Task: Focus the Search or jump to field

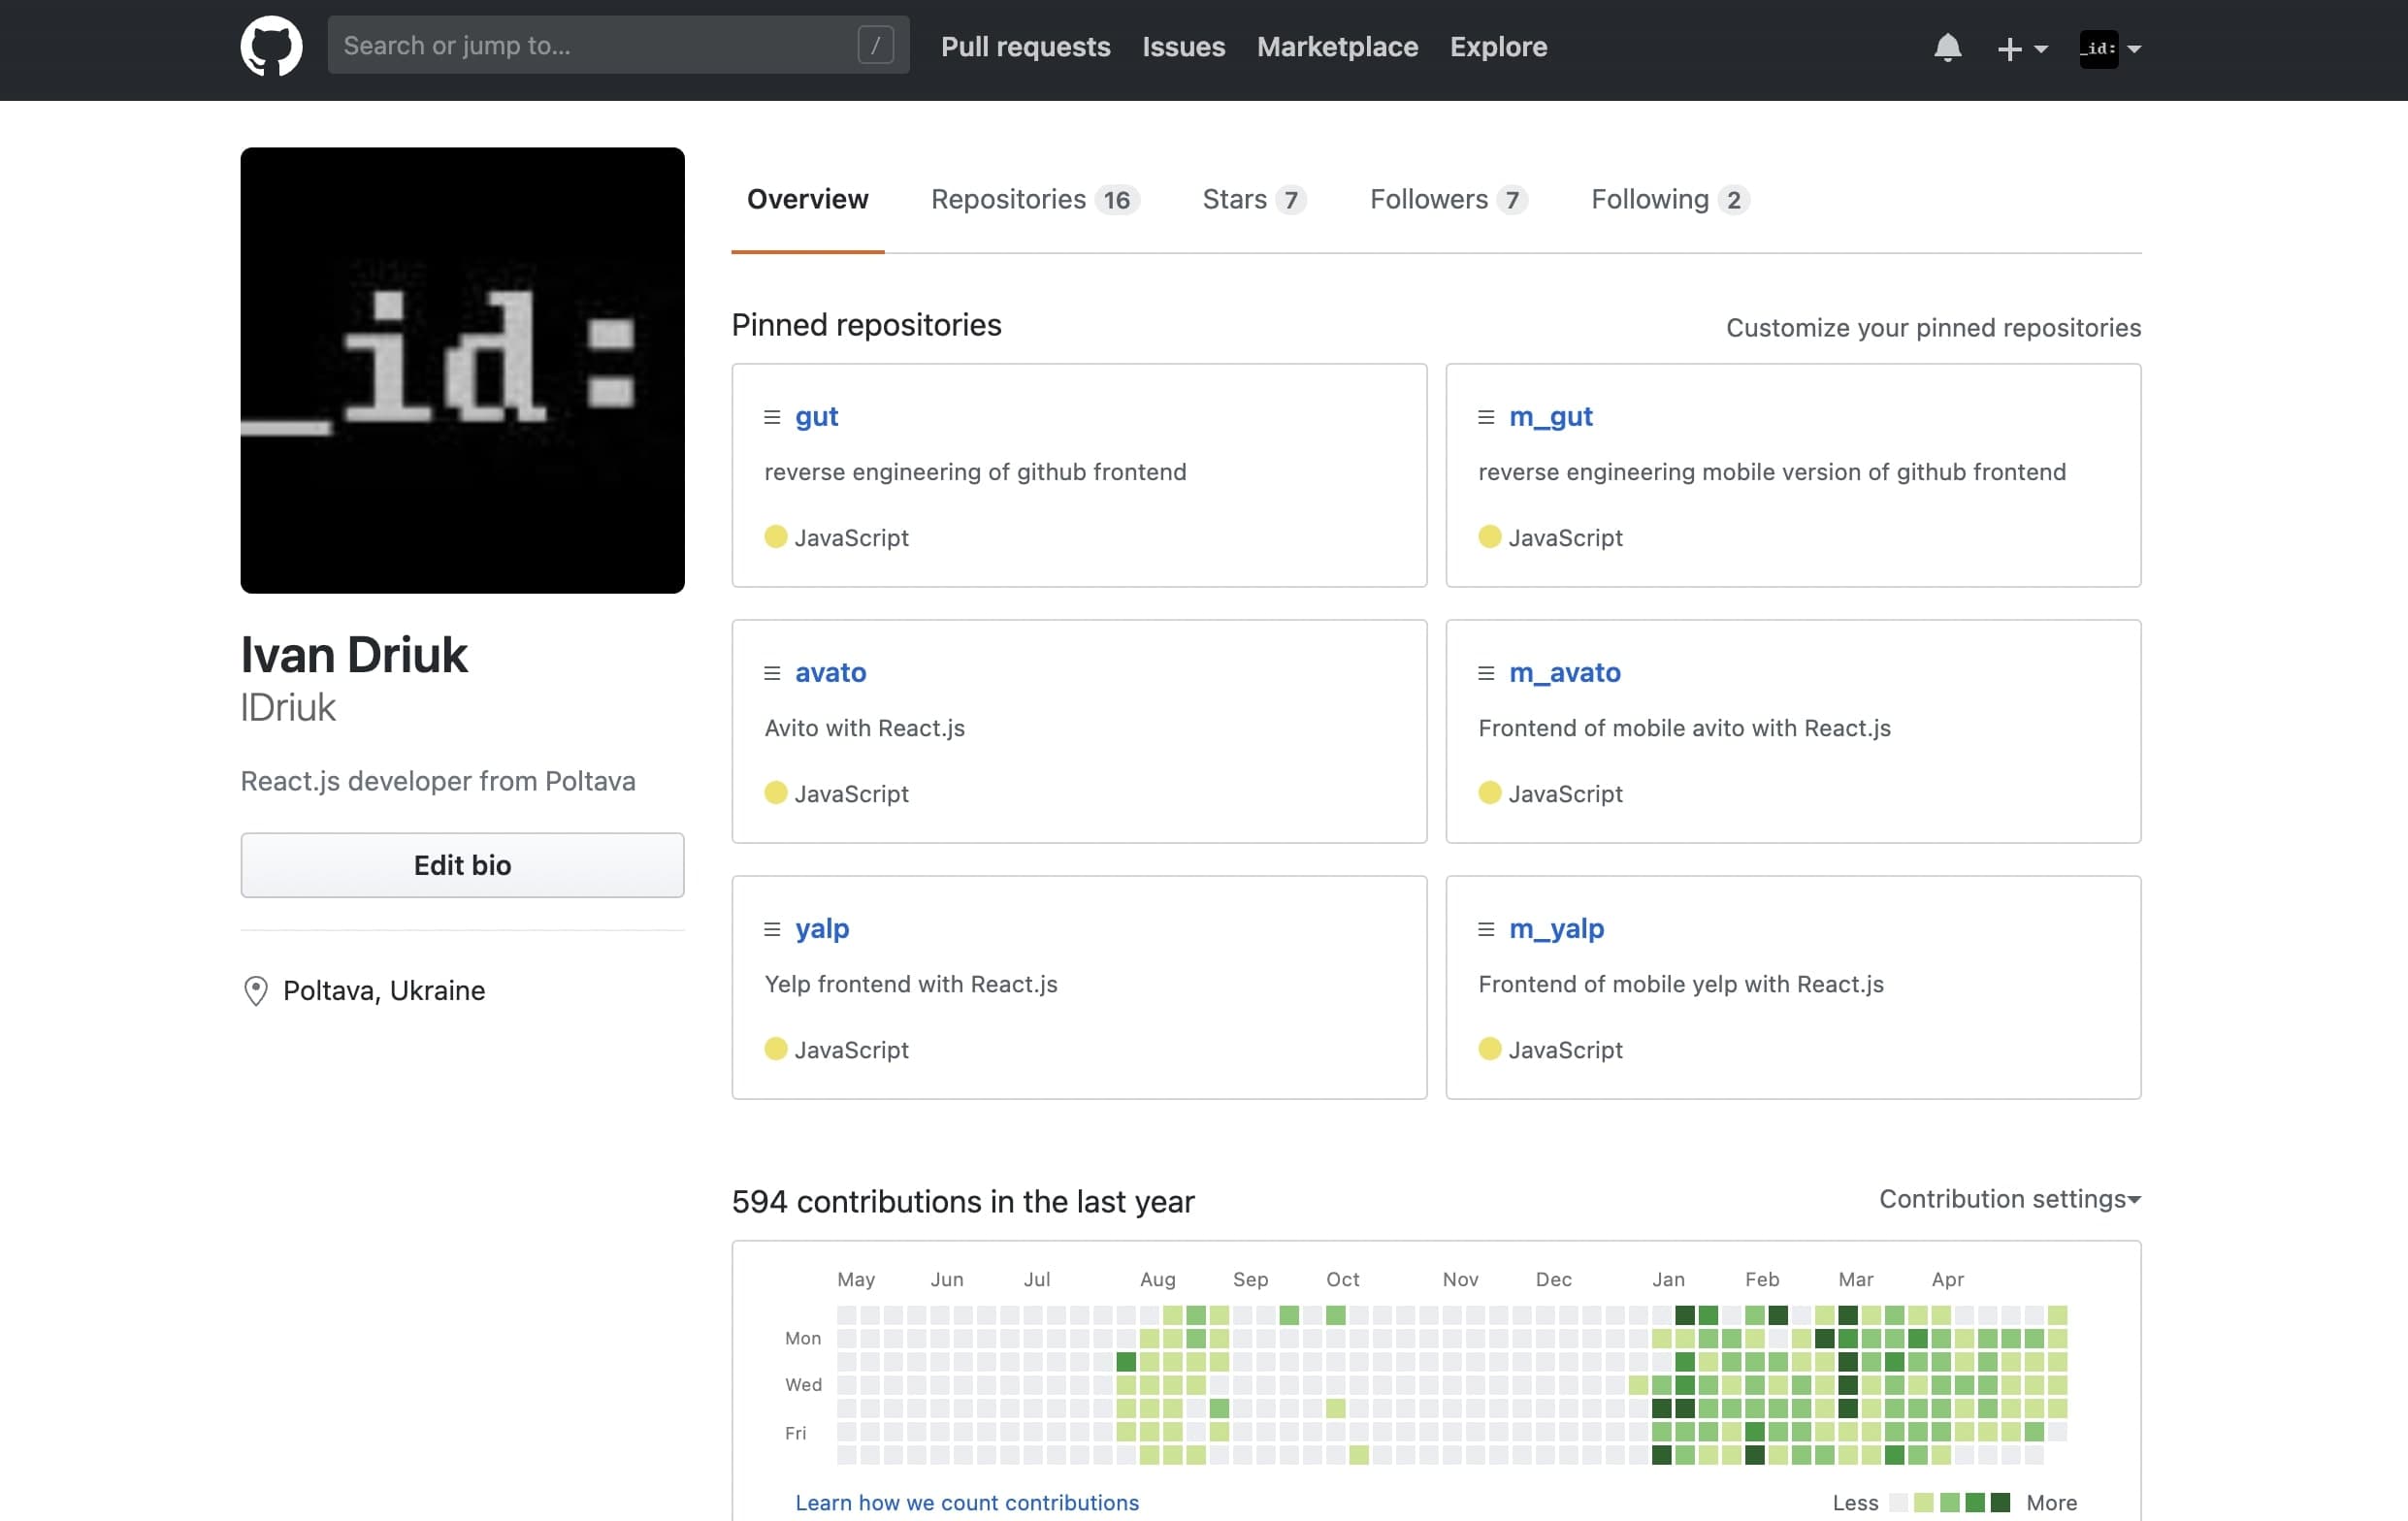Action: point(618,45)
